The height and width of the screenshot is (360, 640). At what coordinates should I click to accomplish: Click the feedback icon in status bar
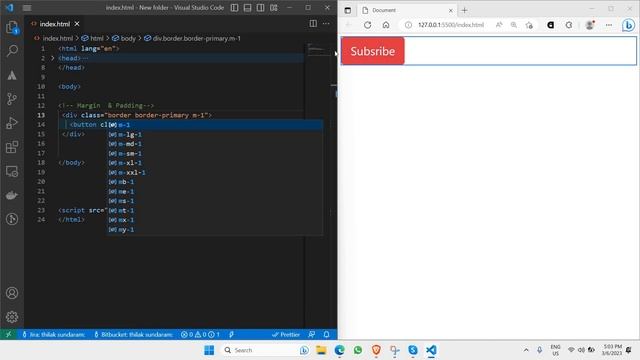(x=312, y=334)
